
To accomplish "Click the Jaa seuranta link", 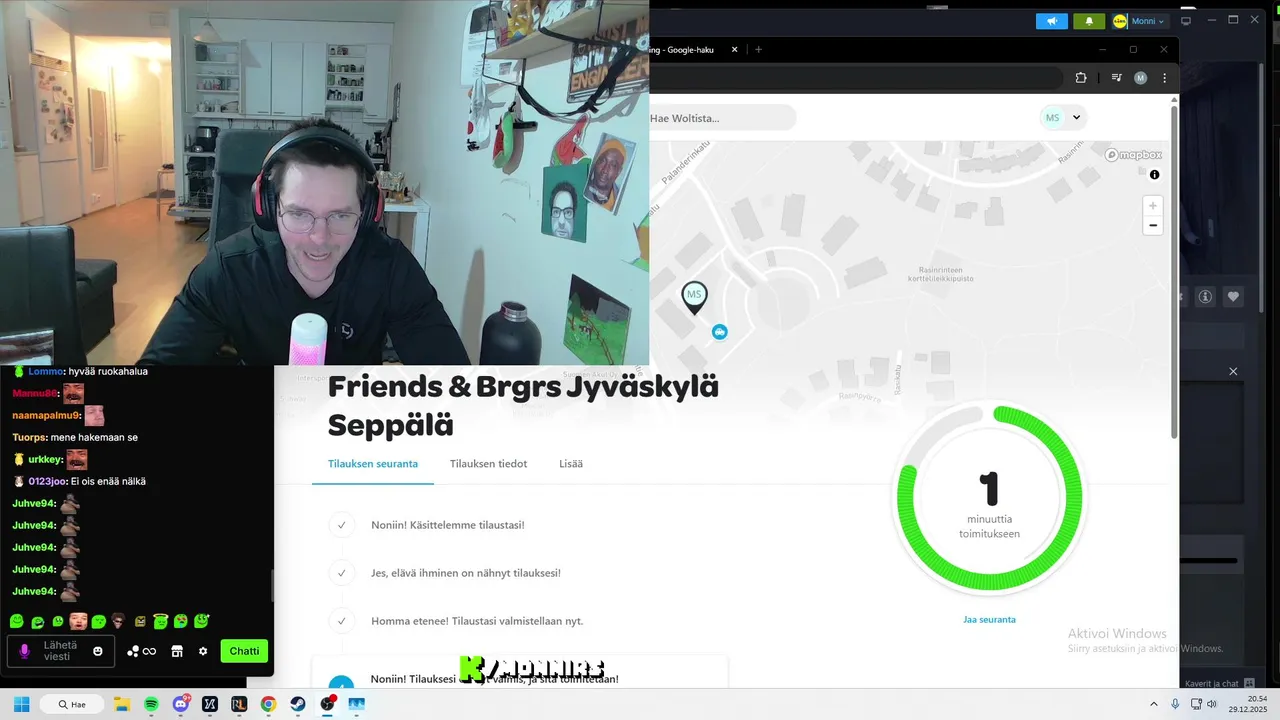I will click(989, 620).
